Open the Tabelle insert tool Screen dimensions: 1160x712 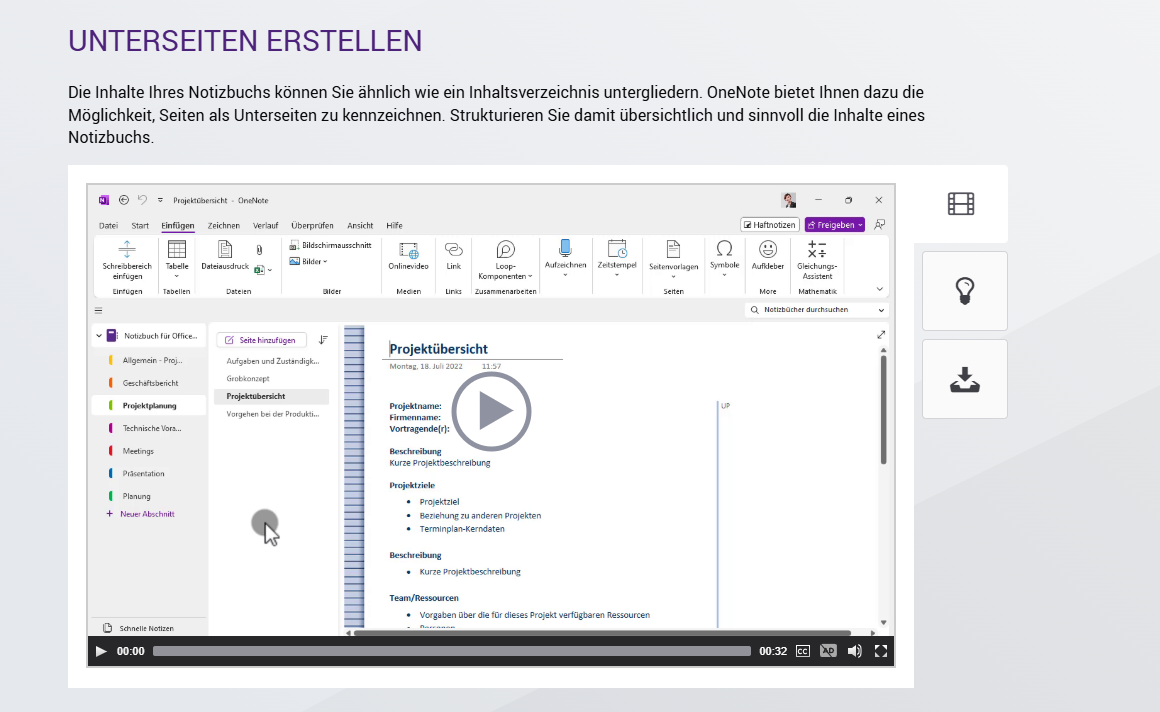[x=177, y=259]
